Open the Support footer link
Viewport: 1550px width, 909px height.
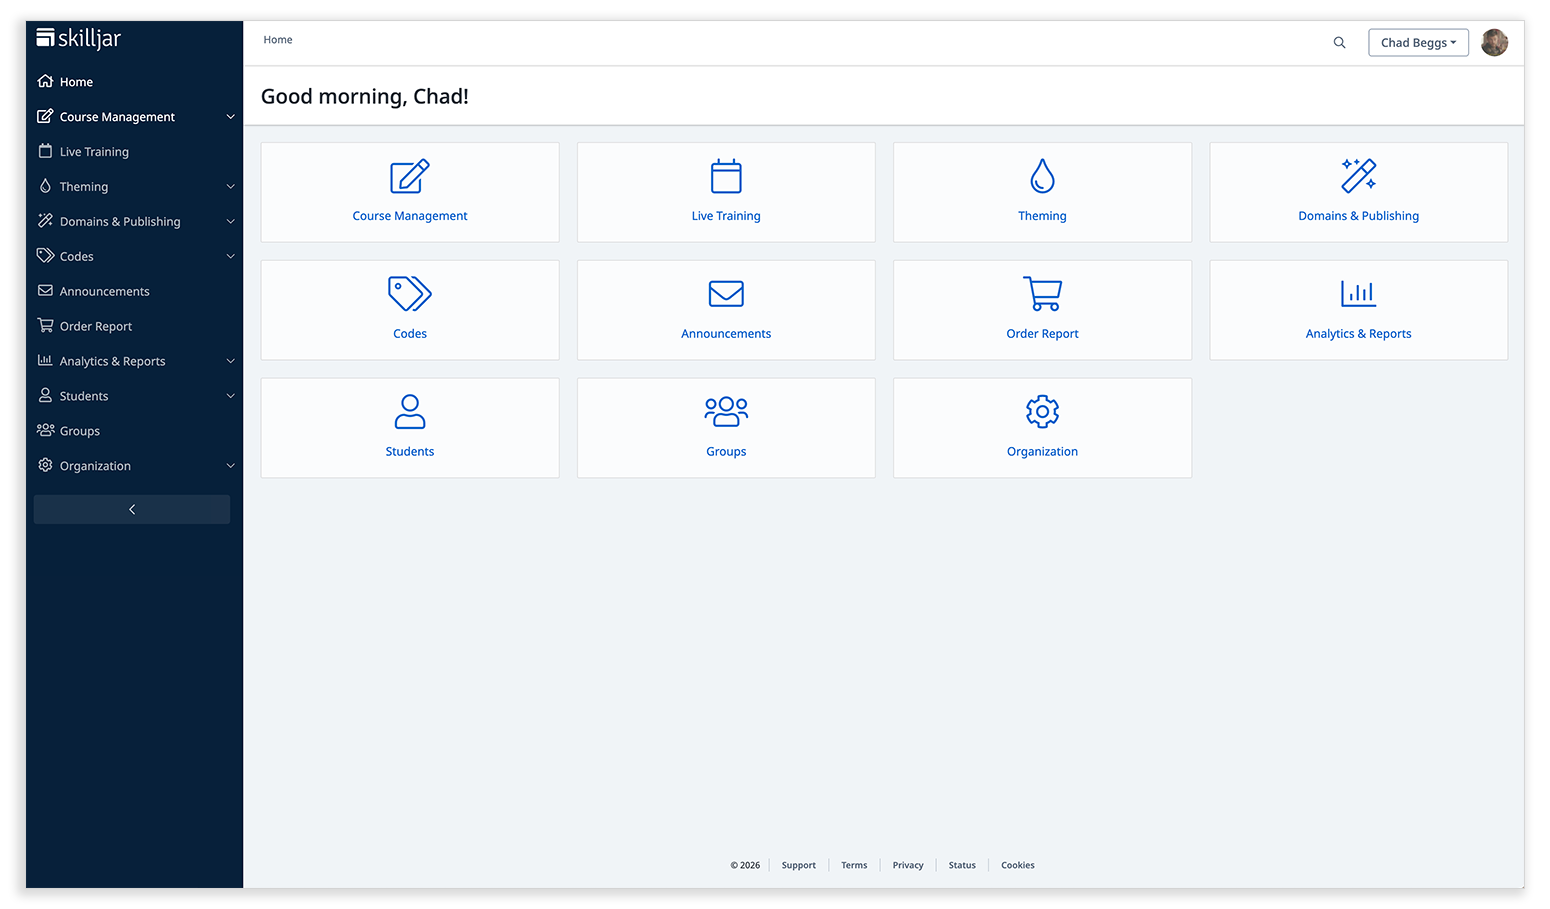[798, 865]
